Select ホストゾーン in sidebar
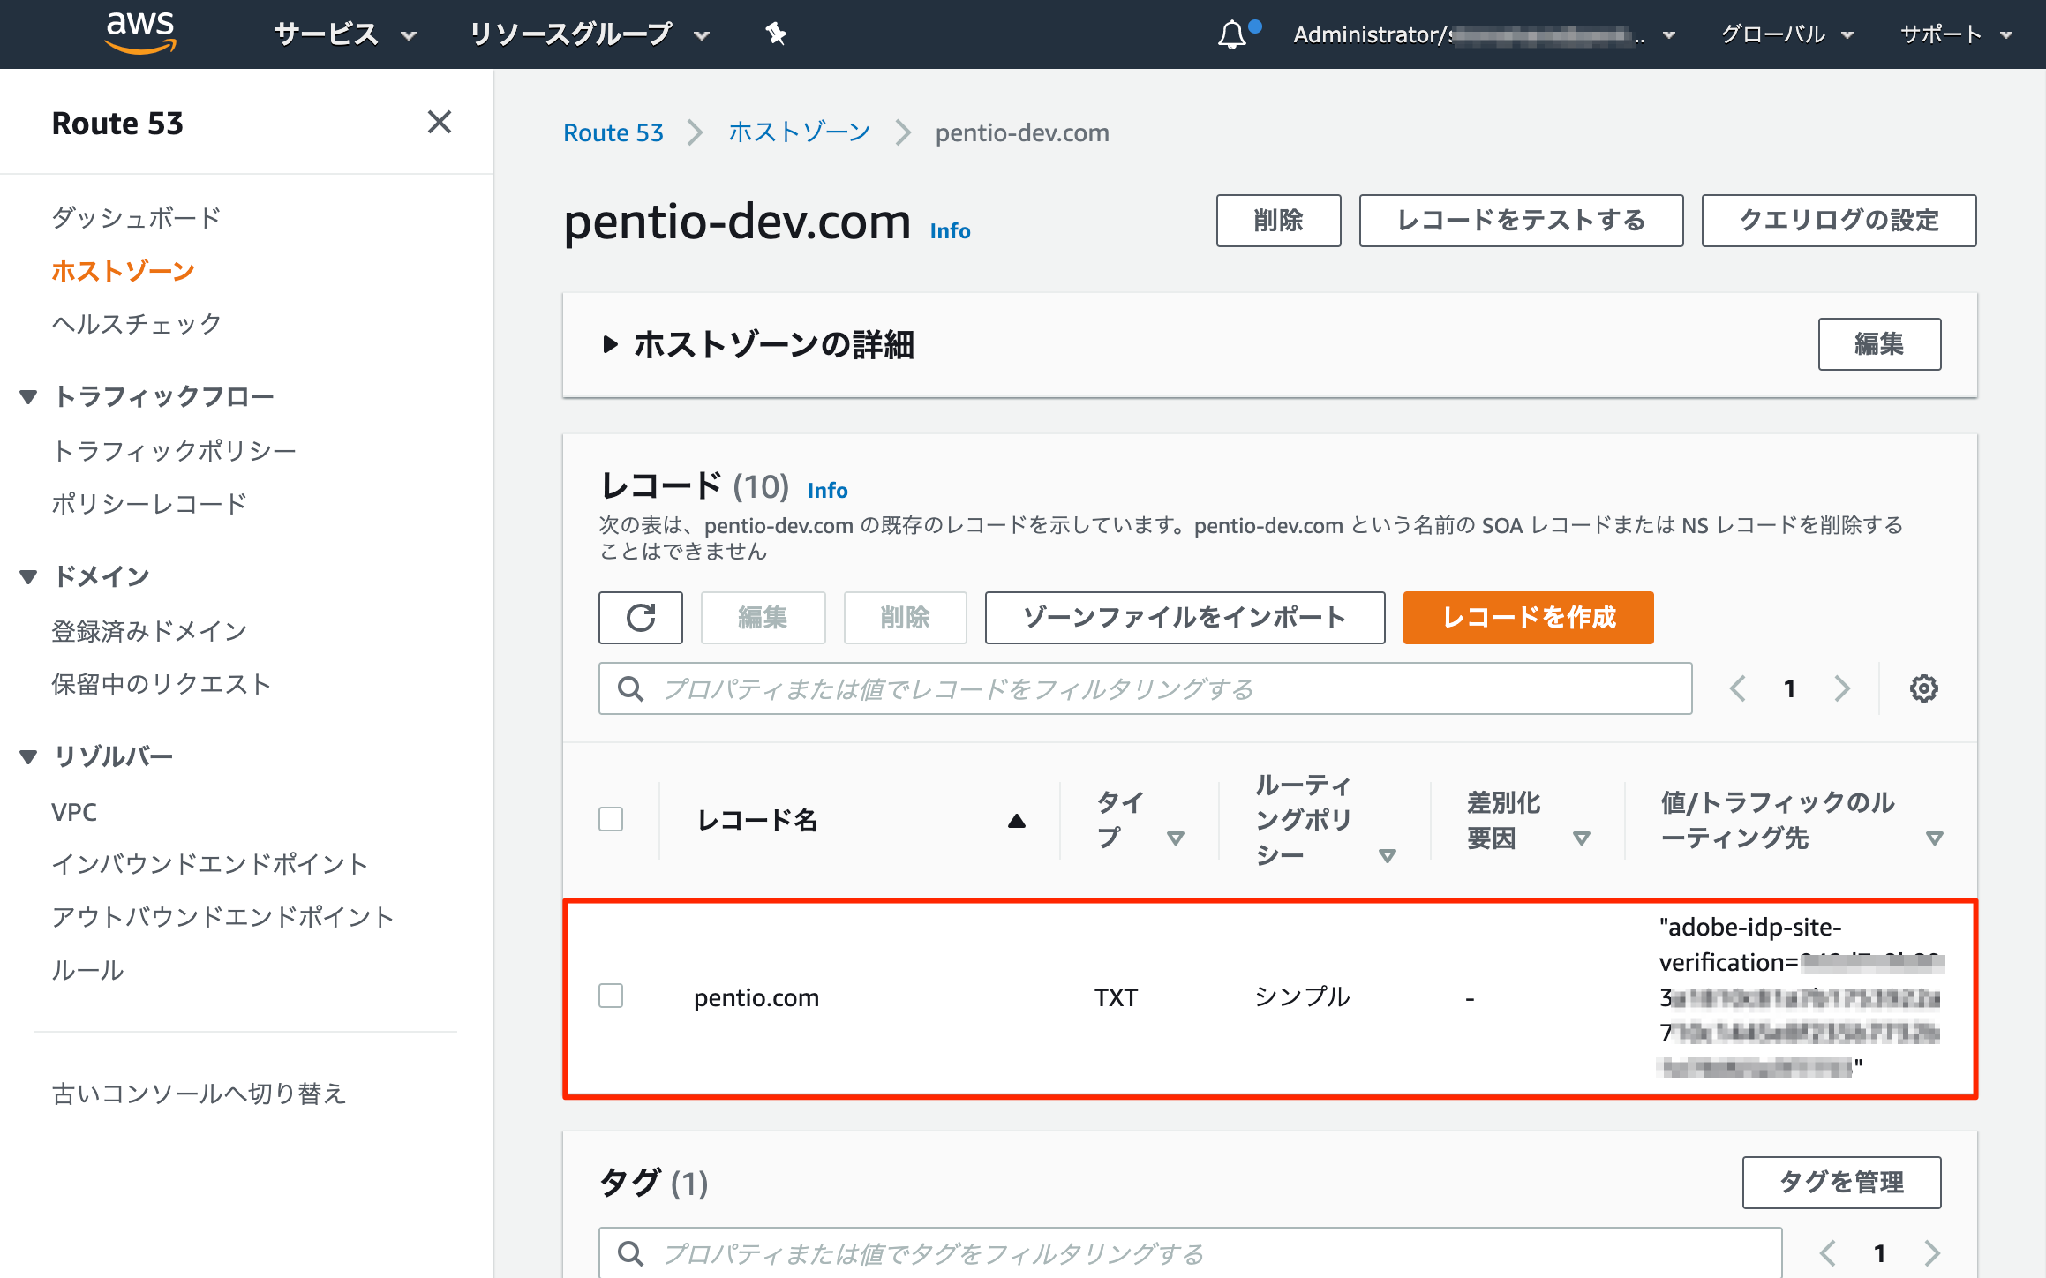This screenshot has width=2046, height=1278. click(x=123, y=271)
